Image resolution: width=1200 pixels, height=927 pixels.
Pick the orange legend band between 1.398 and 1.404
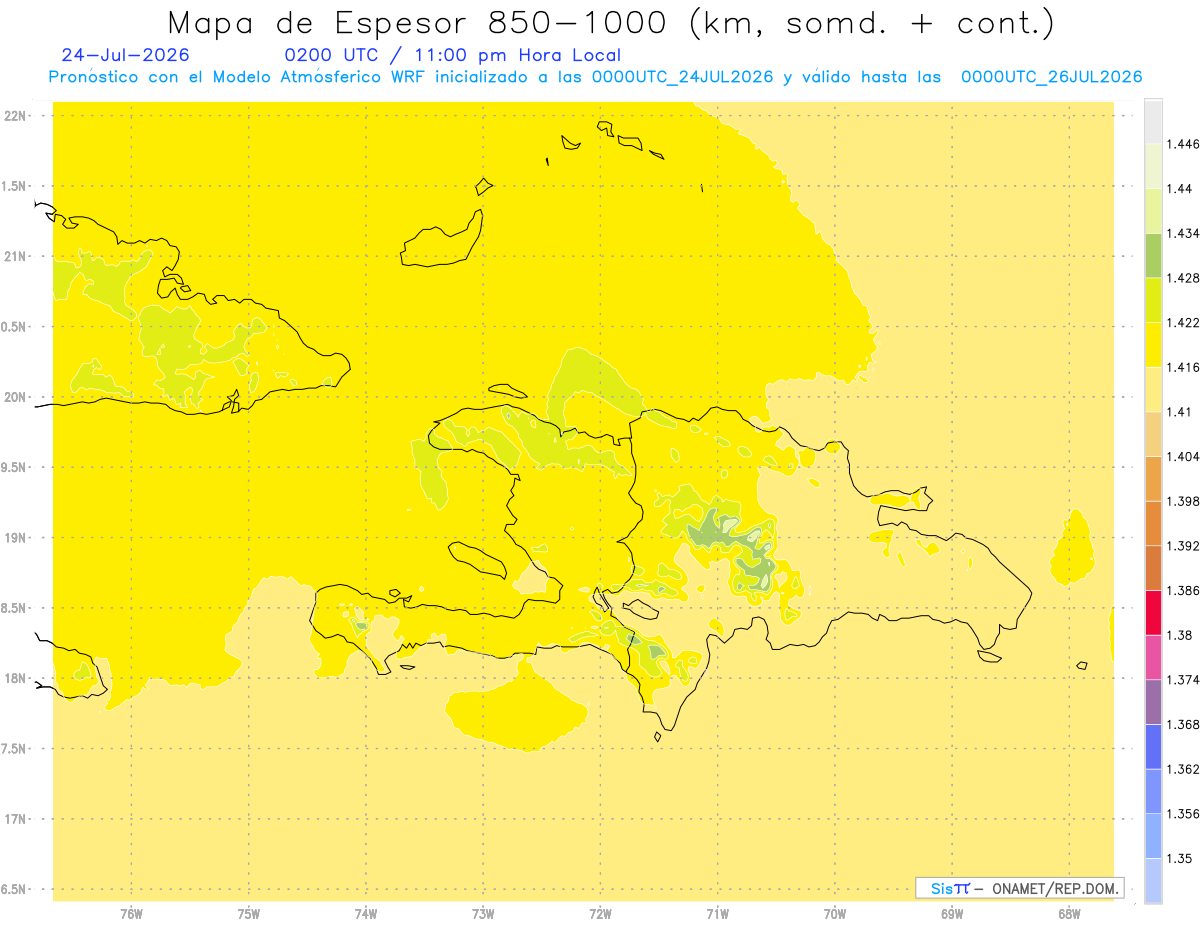tap(1153, 478)
